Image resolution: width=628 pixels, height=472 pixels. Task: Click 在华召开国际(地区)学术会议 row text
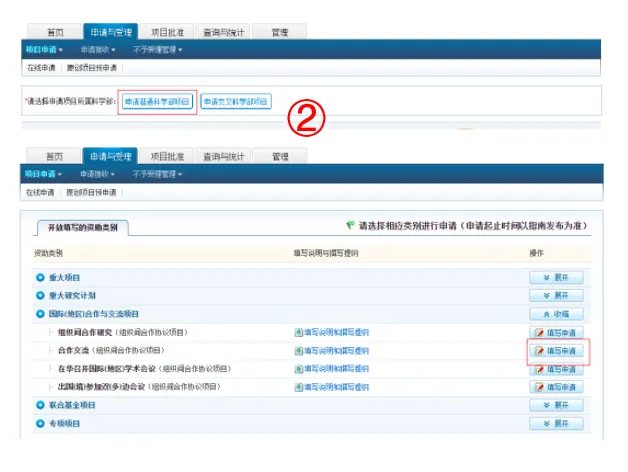144,369
